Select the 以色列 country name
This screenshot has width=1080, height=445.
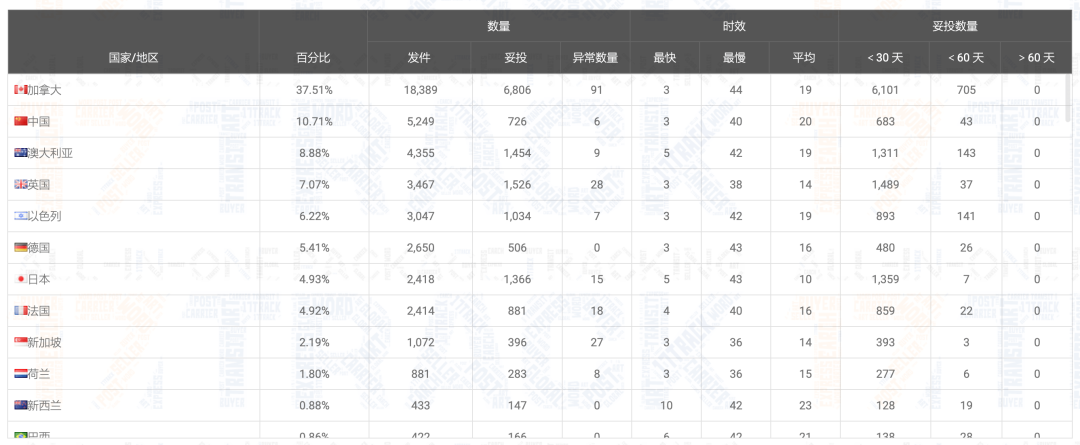point(44,216)
